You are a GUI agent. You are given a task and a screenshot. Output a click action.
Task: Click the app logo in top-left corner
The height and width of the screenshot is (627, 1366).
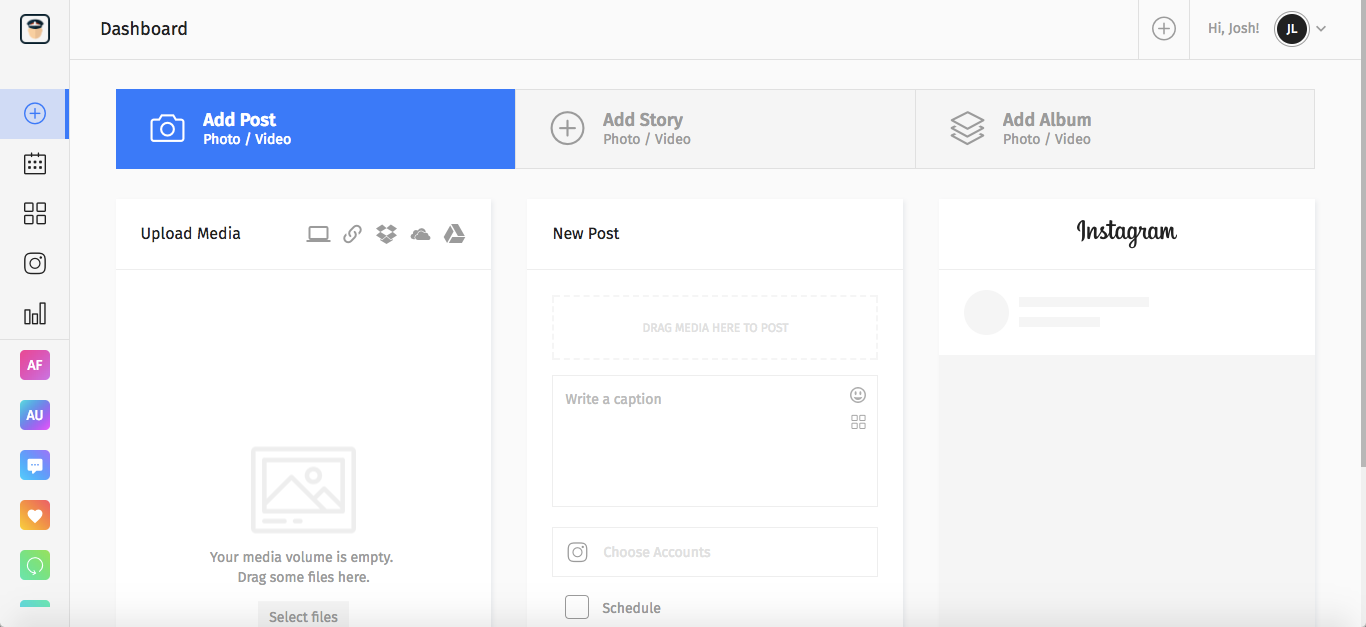tap(35, 29)
